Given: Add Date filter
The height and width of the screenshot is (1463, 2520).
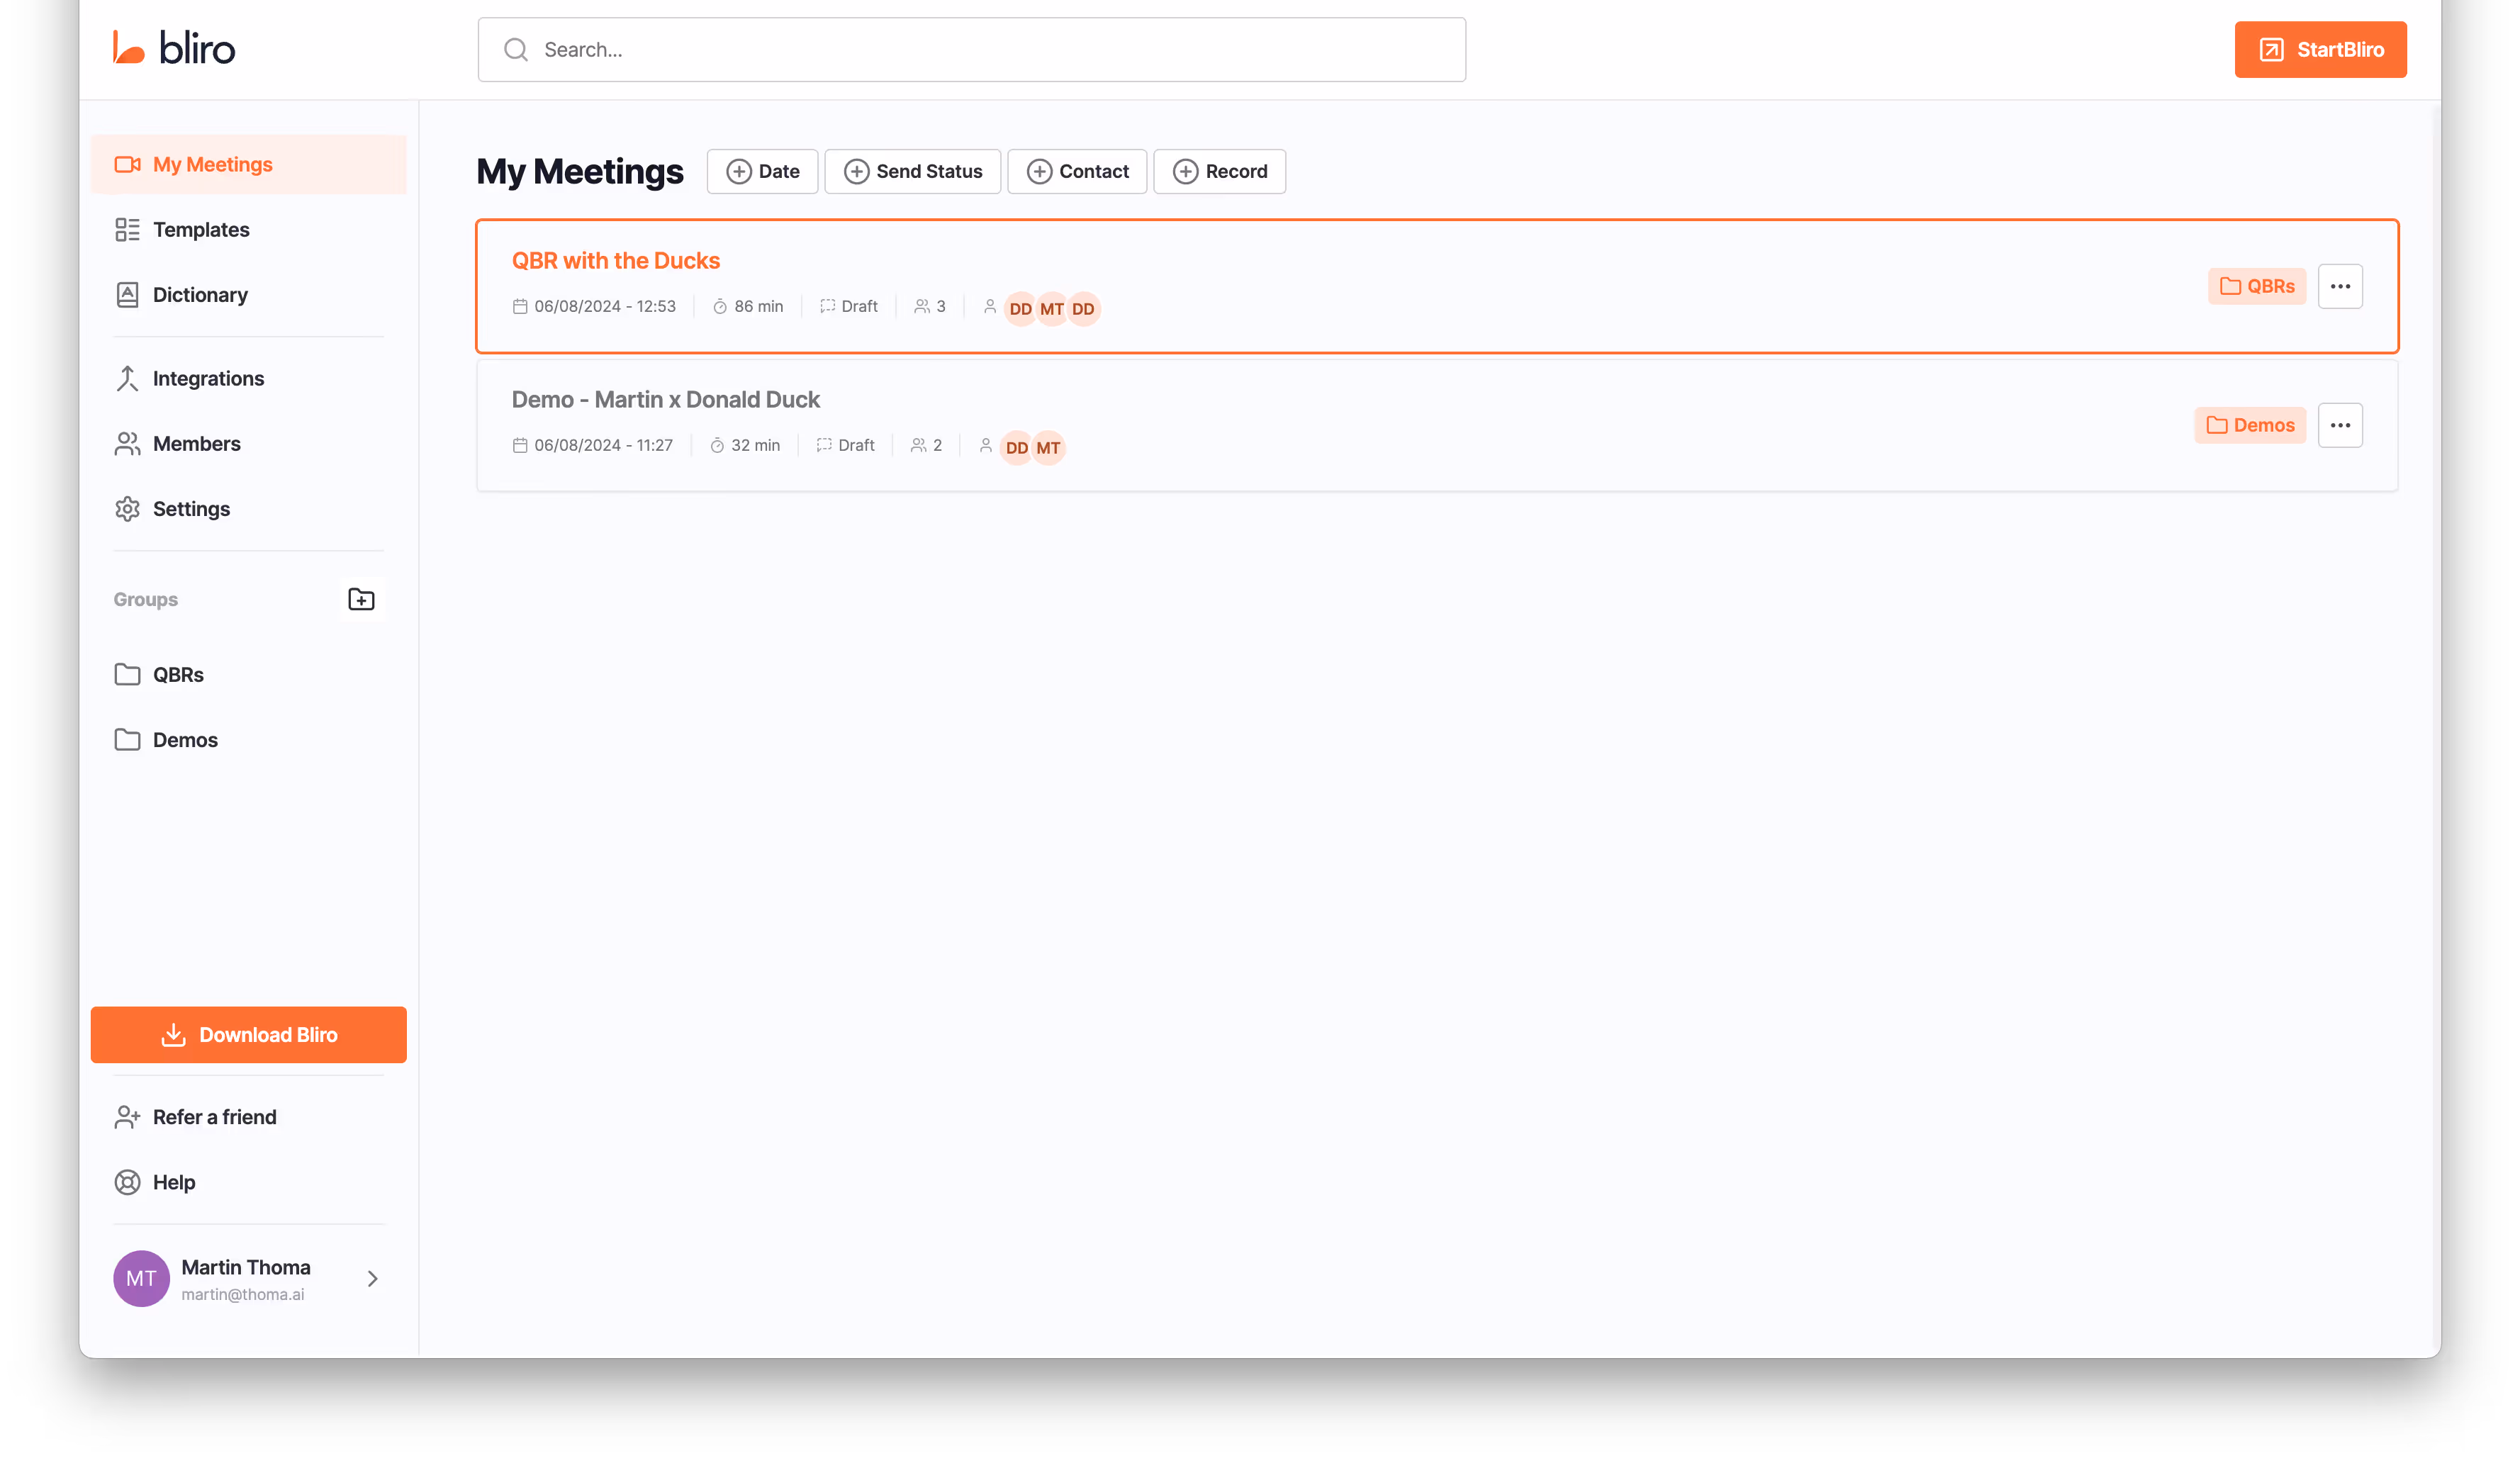Looking at the screenshot, I should tap(762, 171).
